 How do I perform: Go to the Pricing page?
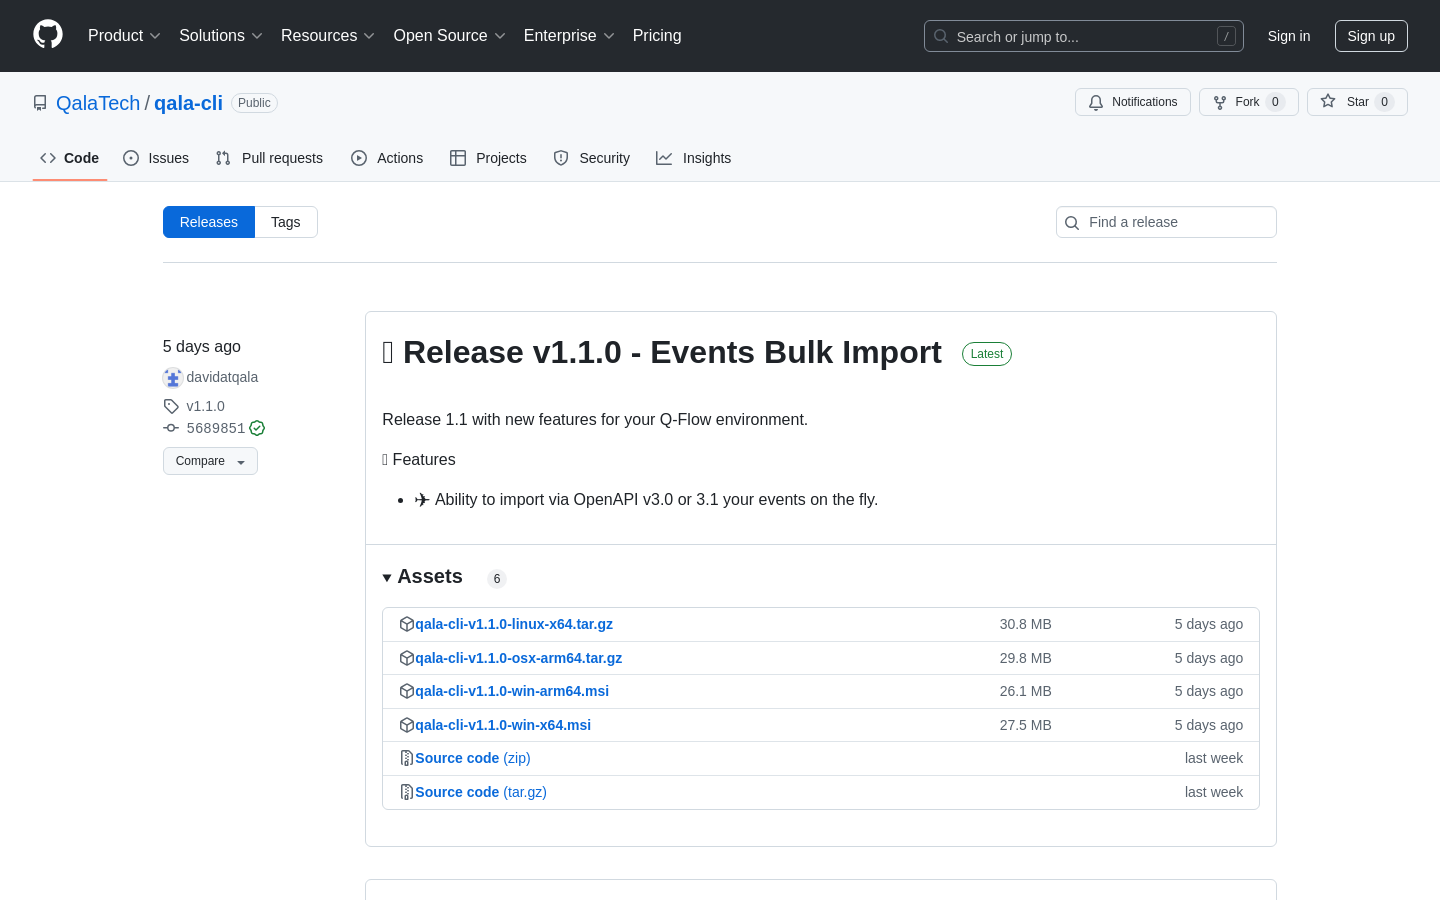pos(657,36)
